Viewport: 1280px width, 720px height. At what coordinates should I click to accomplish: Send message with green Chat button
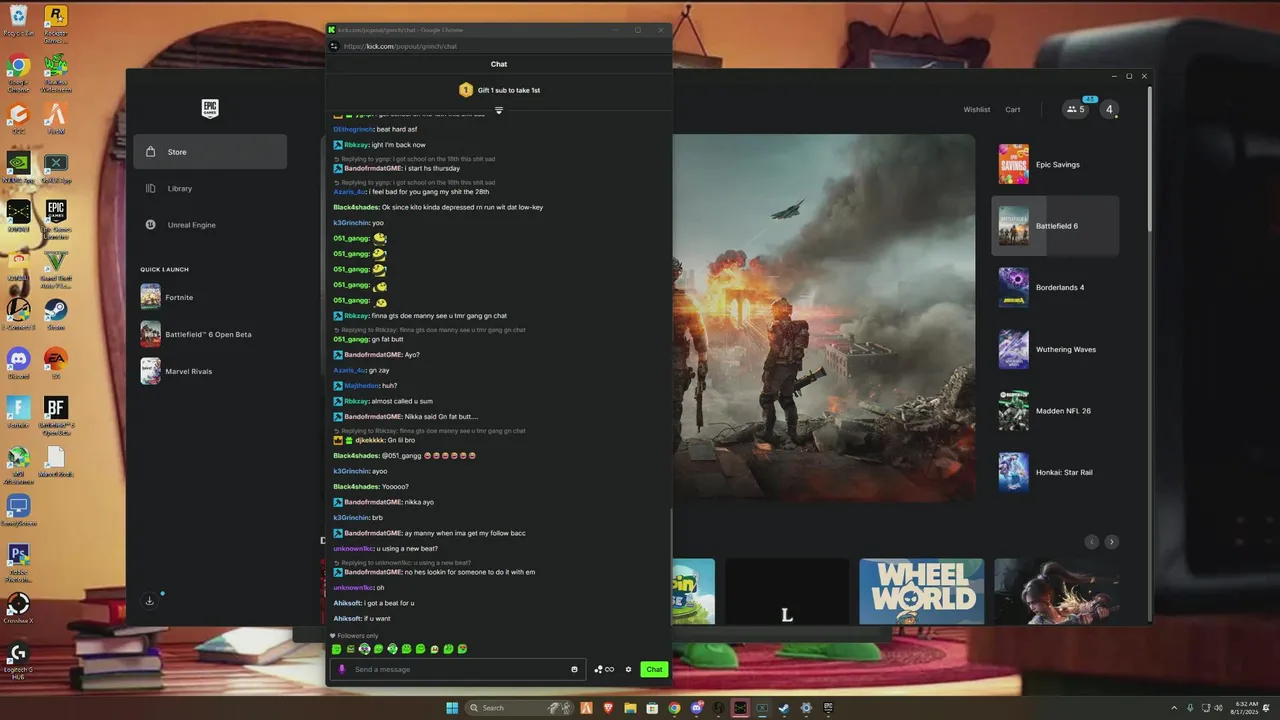point(654,669)
